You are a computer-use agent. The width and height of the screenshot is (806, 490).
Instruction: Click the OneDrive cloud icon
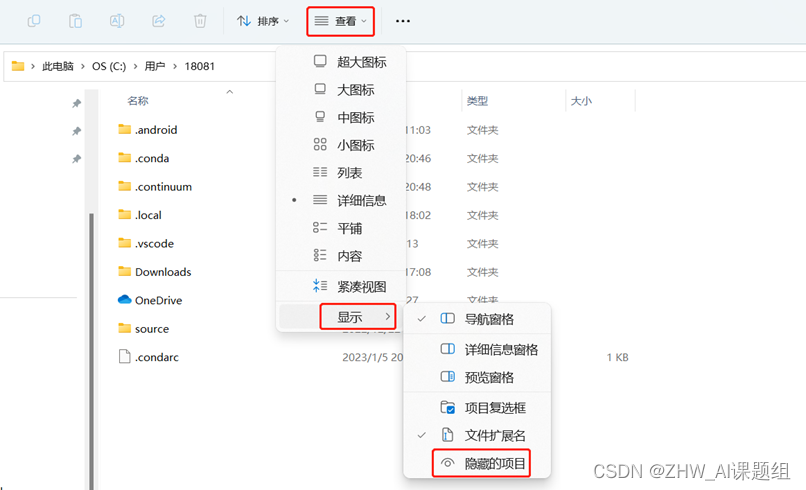(x=124, y=299)
